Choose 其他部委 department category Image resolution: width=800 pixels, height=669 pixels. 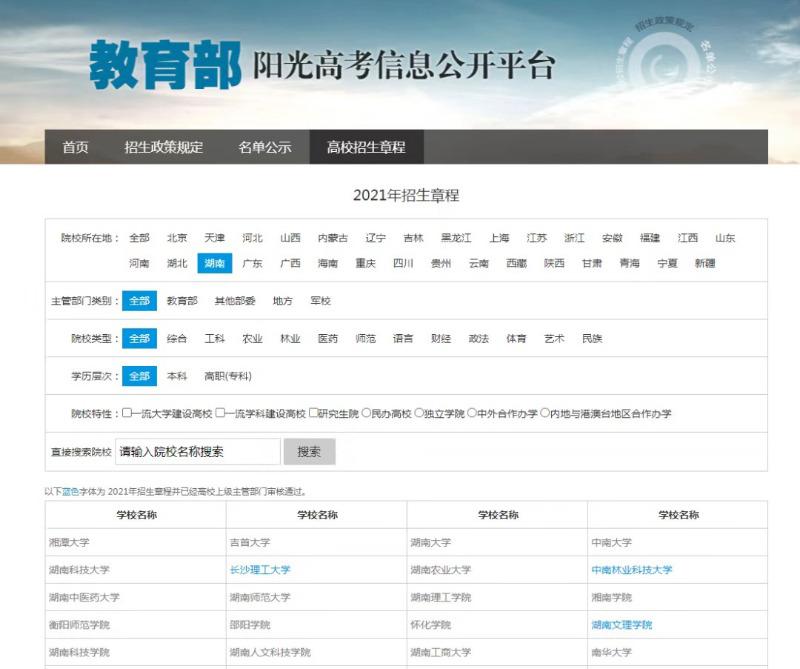(235, 301)
